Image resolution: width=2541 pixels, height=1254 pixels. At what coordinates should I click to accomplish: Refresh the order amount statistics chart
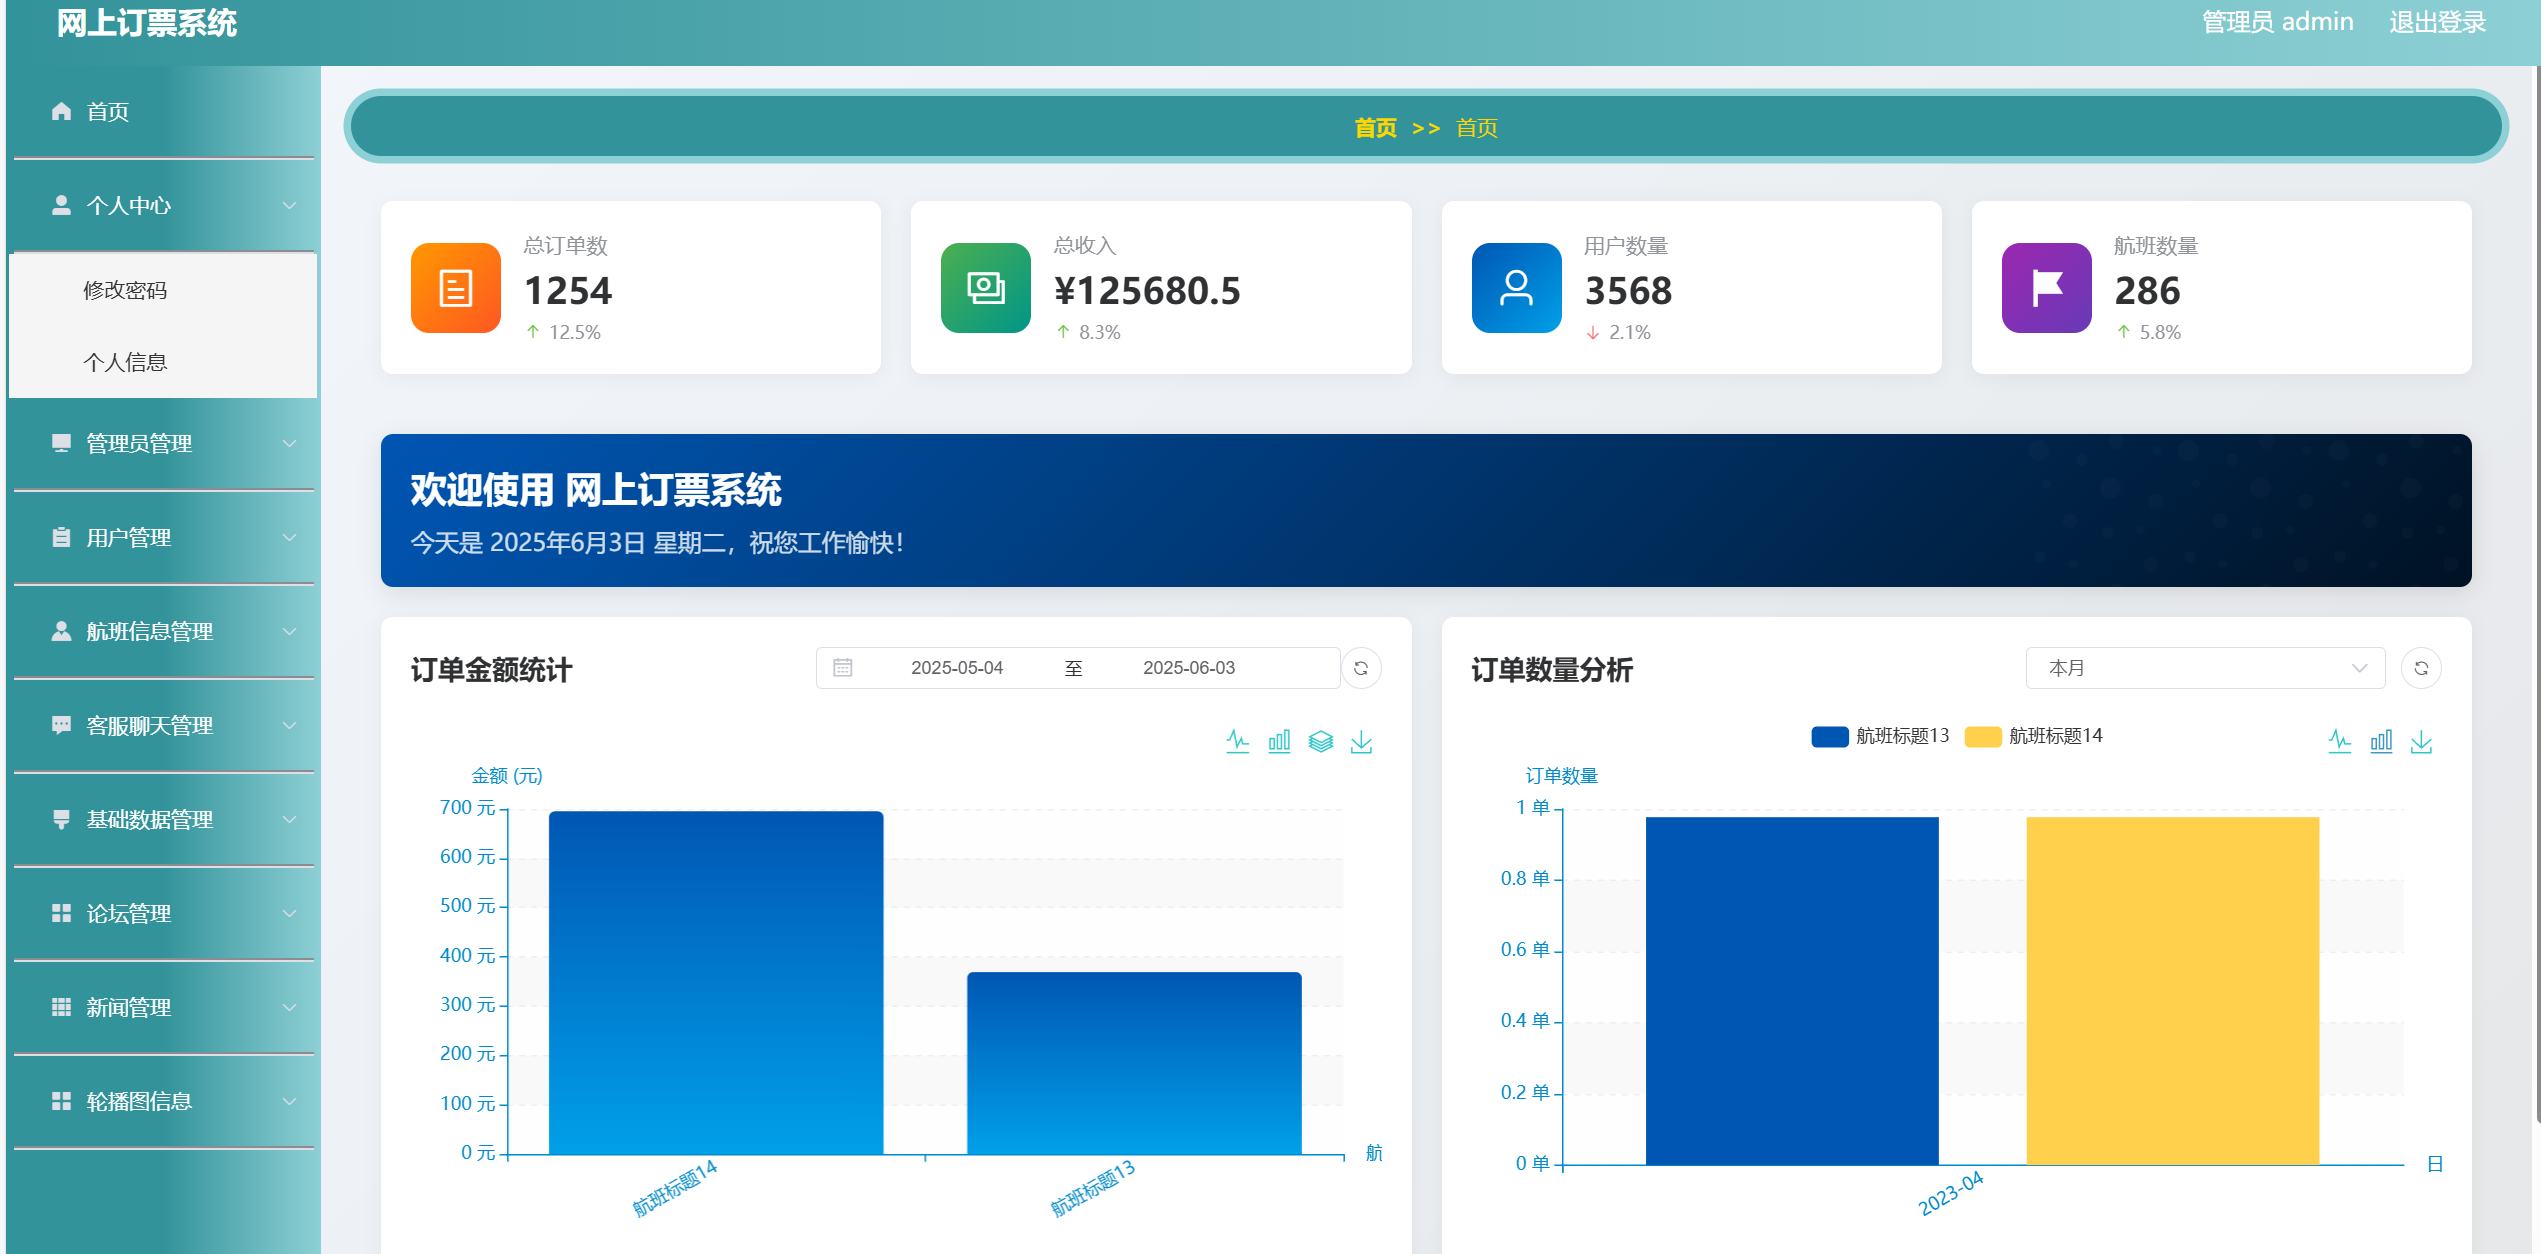(1361, 668)
